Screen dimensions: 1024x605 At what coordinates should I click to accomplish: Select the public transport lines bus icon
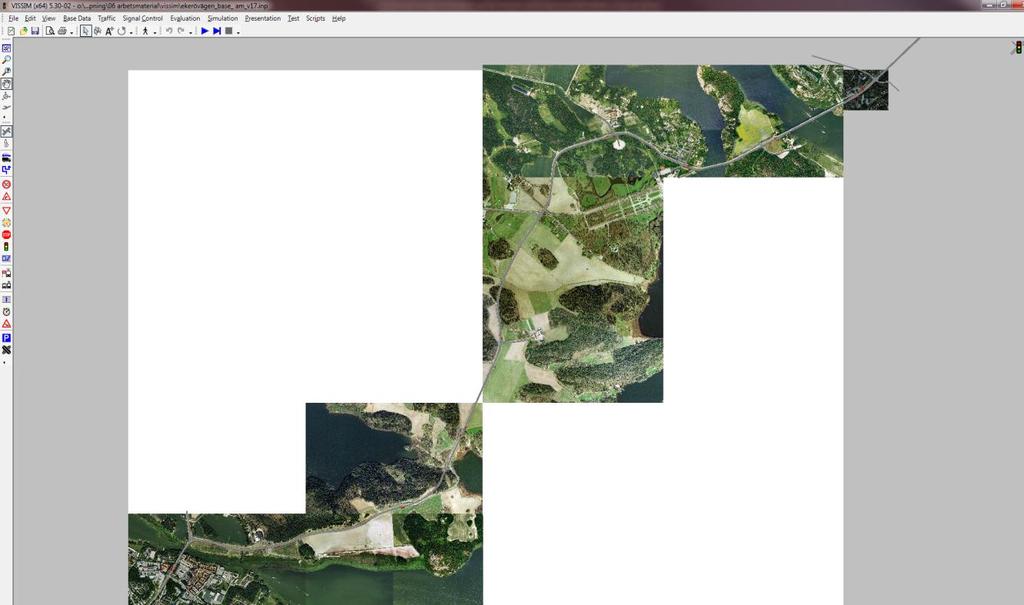click(7, 286)
